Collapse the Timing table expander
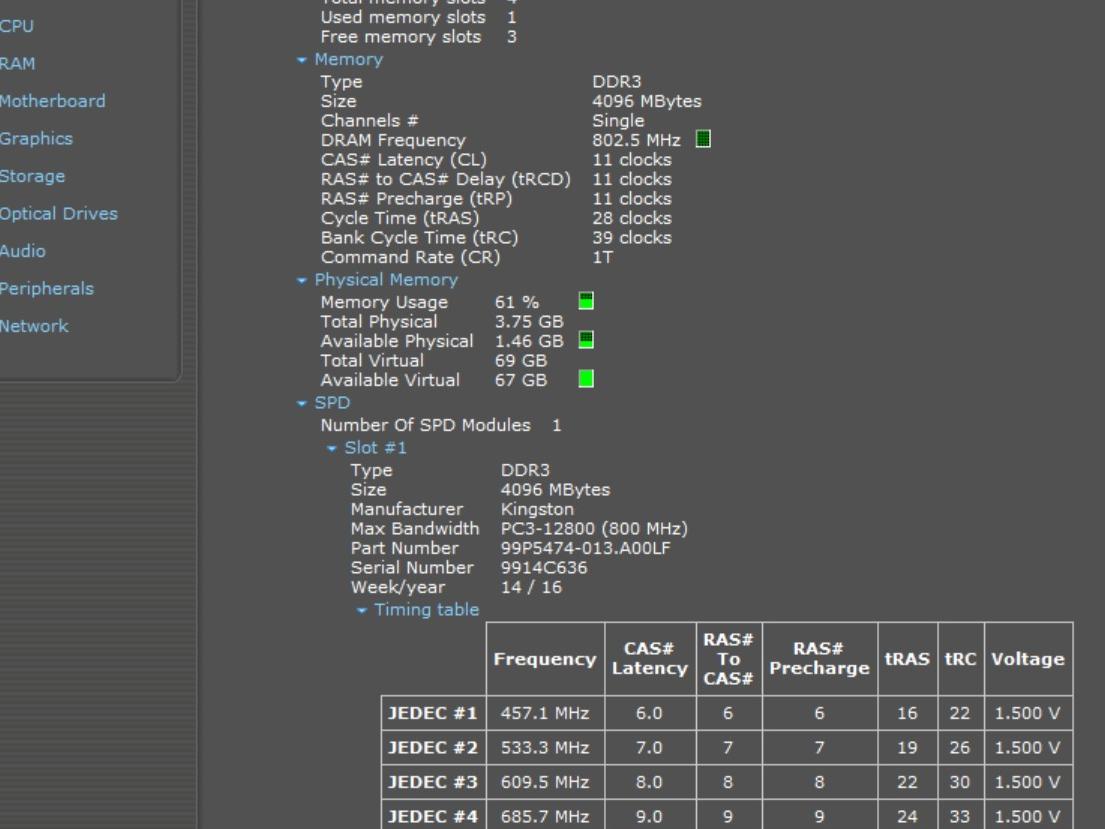 pos(362,611)
